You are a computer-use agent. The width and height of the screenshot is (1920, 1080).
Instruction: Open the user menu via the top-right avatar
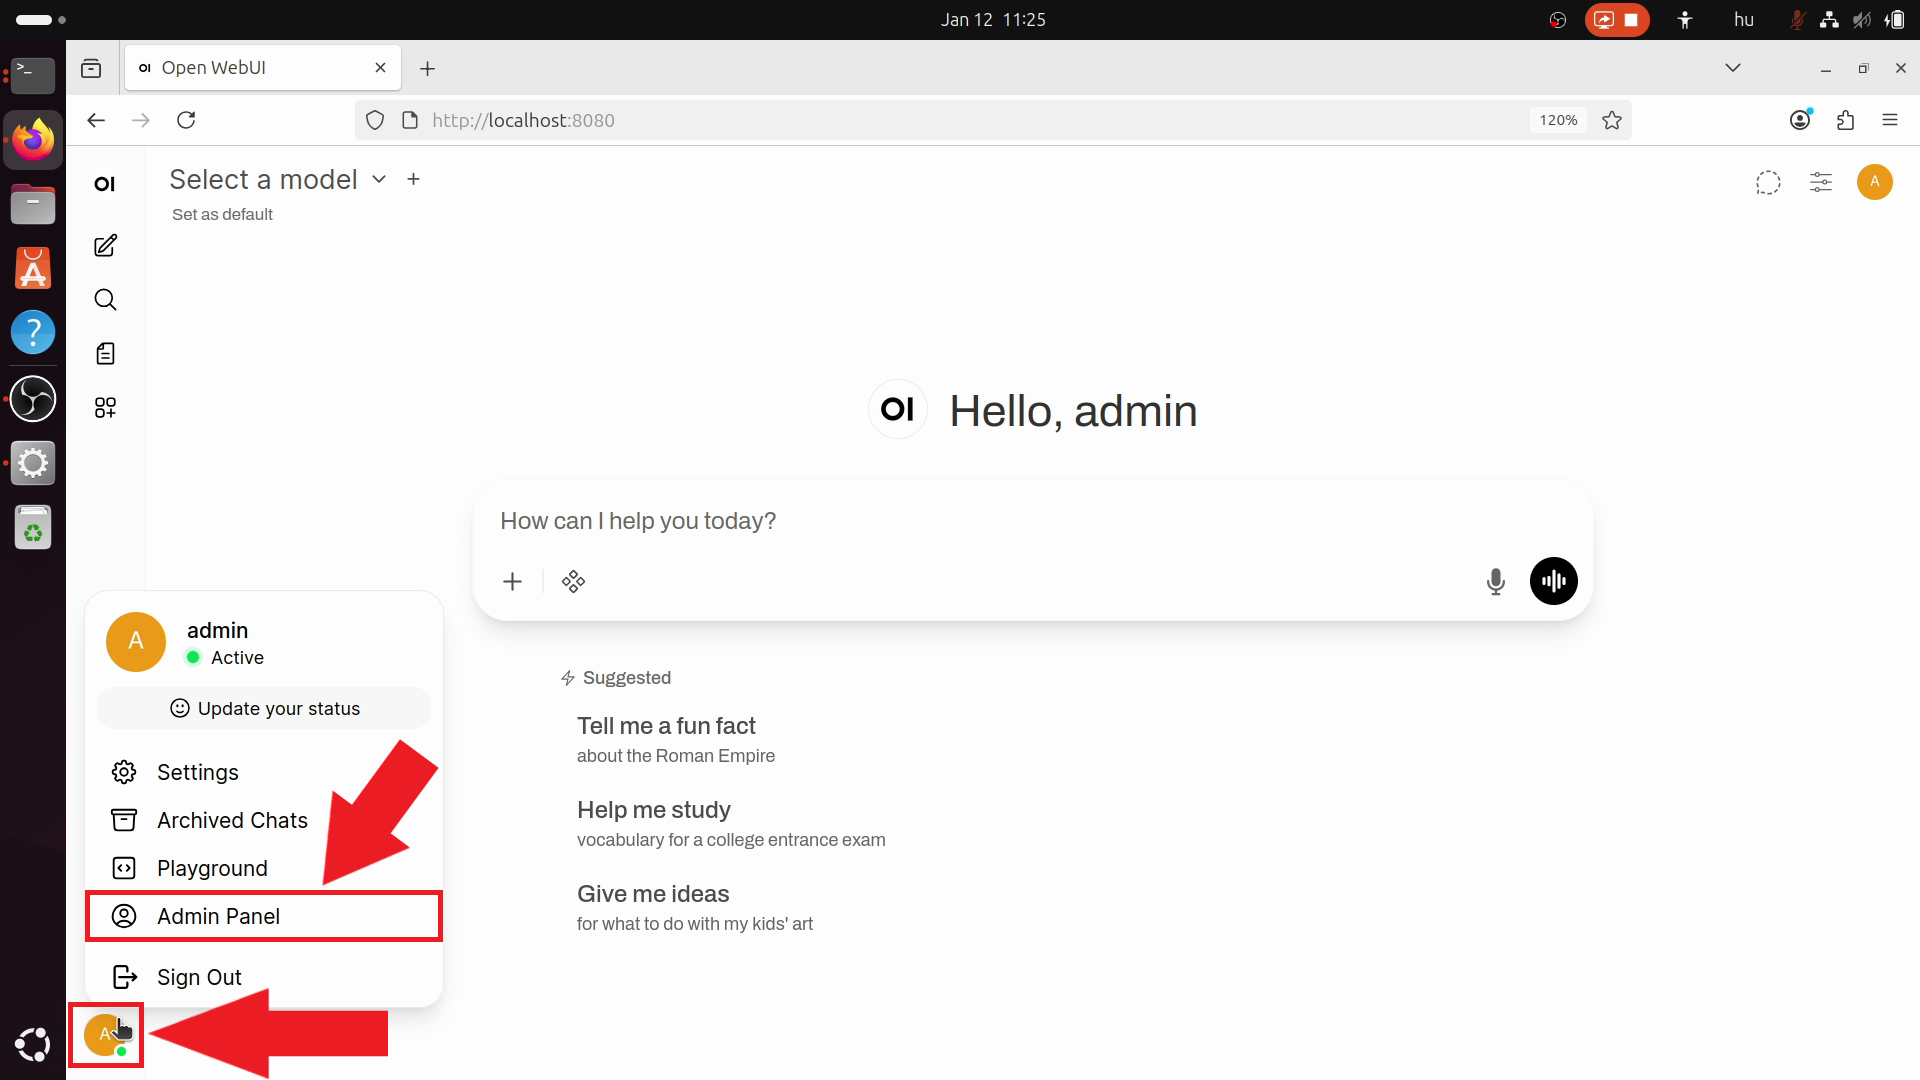tap(1874, 182)
